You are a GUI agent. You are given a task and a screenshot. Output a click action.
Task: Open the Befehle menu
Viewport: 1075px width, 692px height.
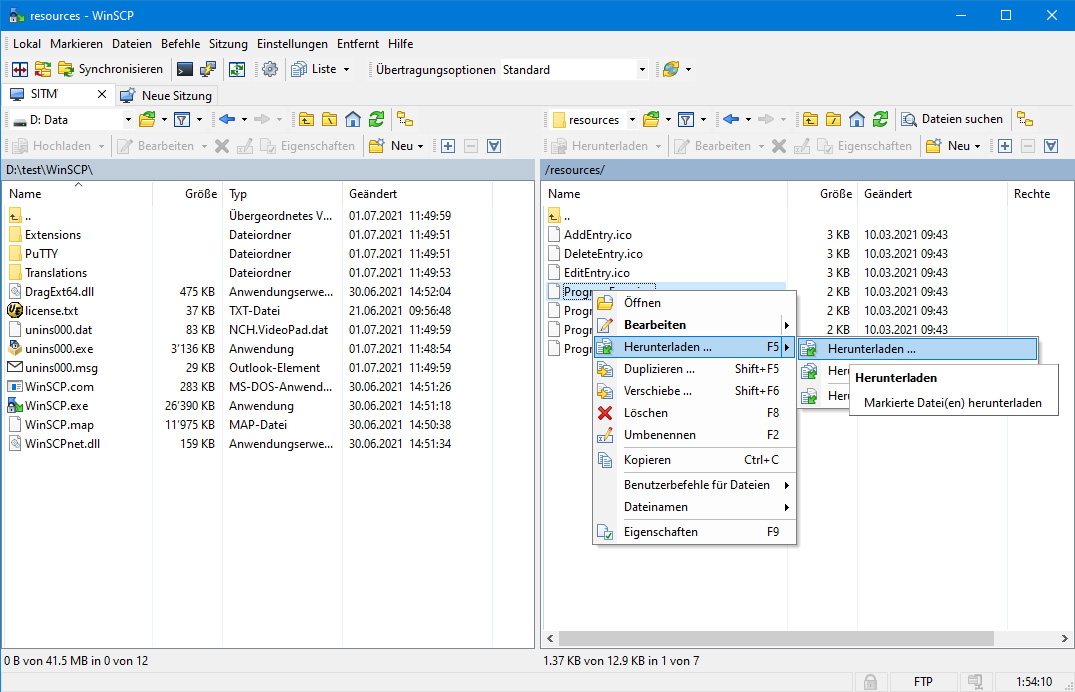click(180, 44)
